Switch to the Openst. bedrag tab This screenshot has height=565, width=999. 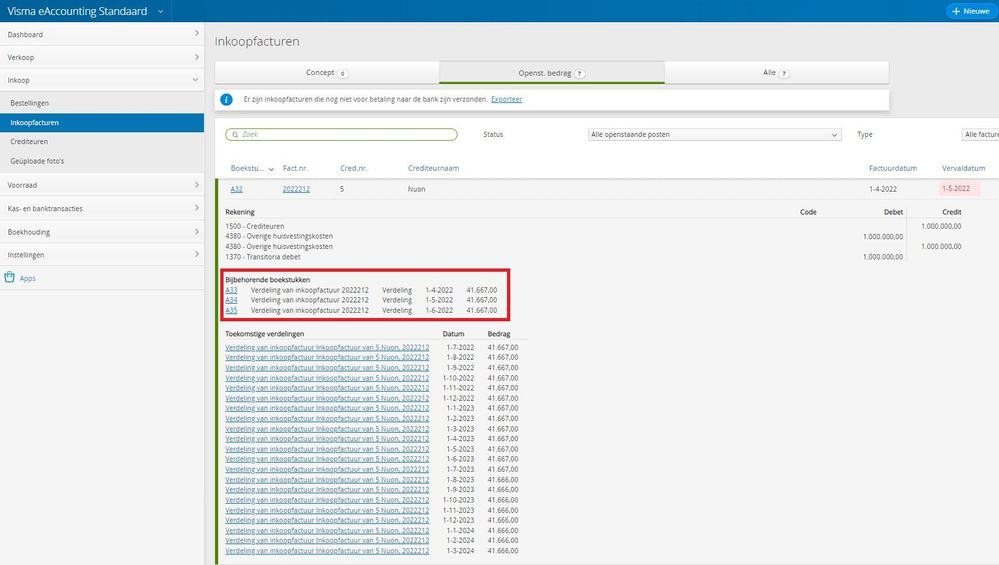click(552, 73)
